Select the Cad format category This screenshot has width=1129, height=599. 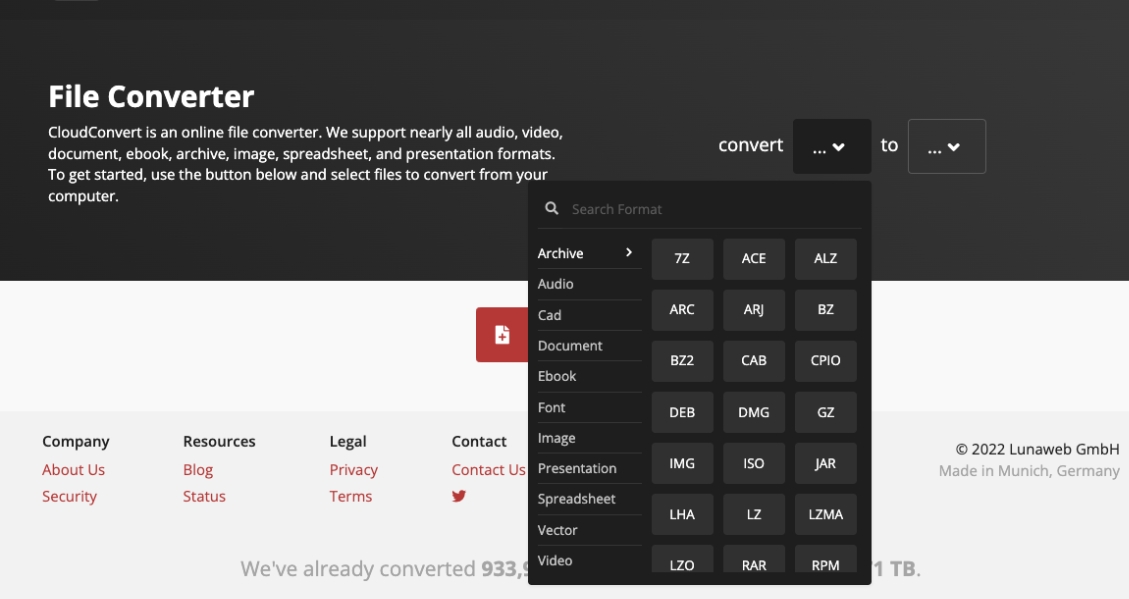coord(589,315)
